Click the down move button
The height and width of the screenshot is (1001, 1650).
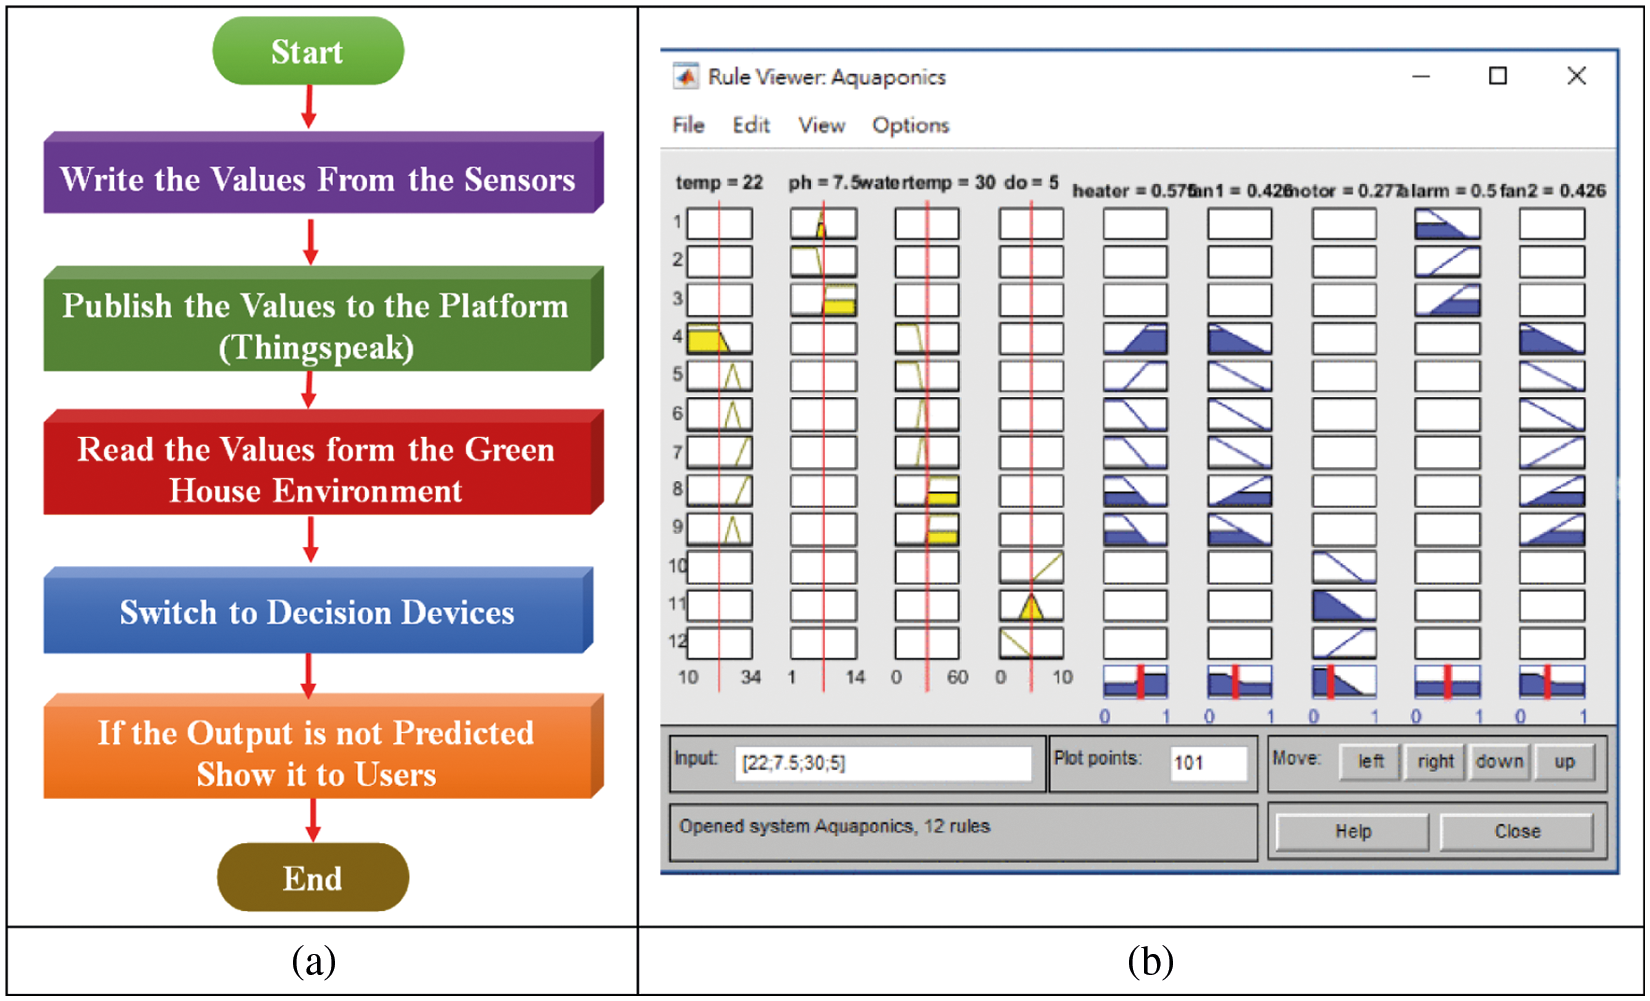pos(1499,762)
